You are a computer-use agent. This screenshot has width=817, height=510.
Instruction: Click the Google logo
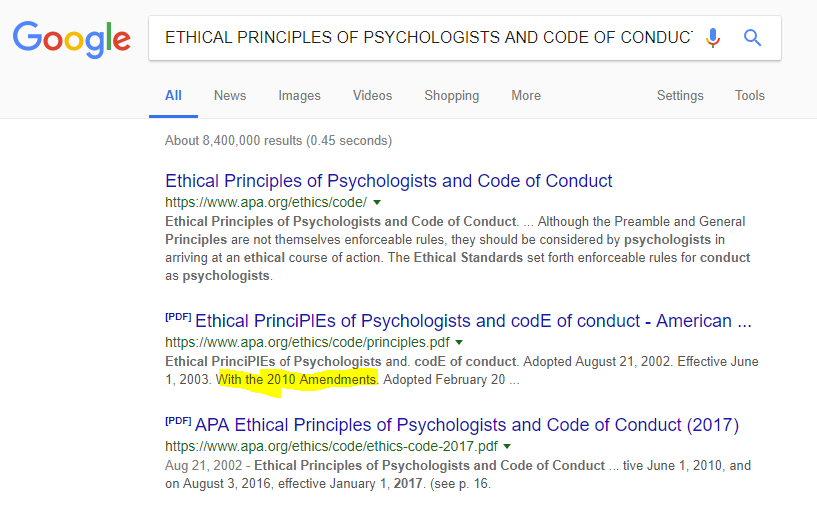[x=72, y=40]
